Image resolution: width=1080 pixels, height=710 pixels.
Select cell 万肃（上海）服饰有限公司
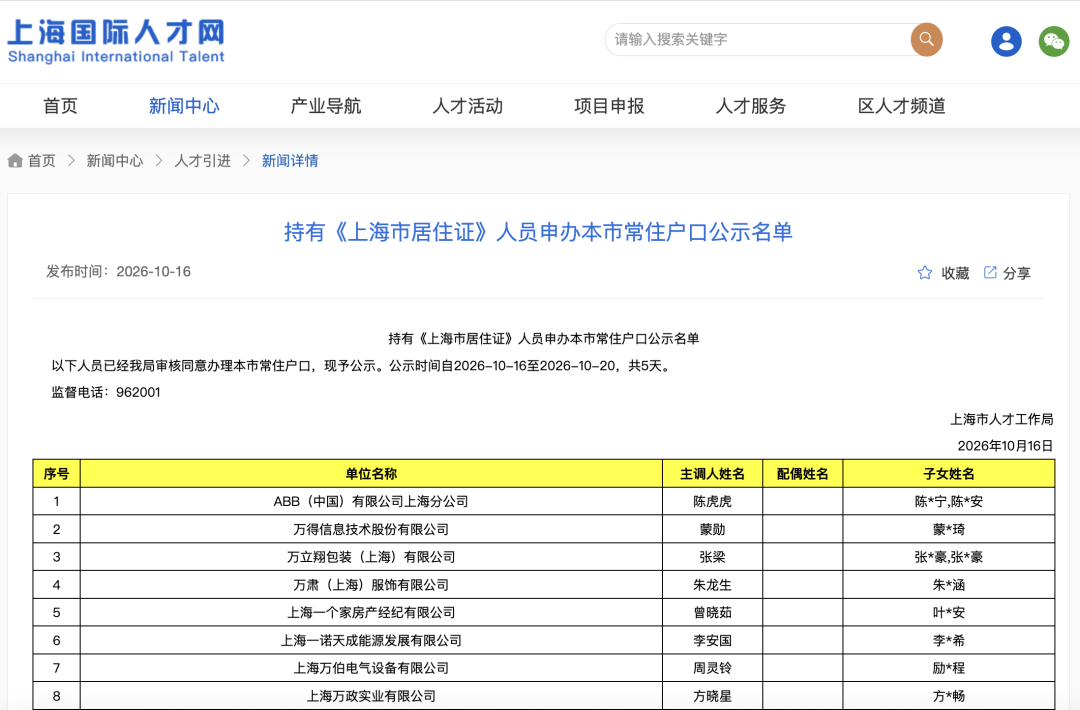point(371,585)
